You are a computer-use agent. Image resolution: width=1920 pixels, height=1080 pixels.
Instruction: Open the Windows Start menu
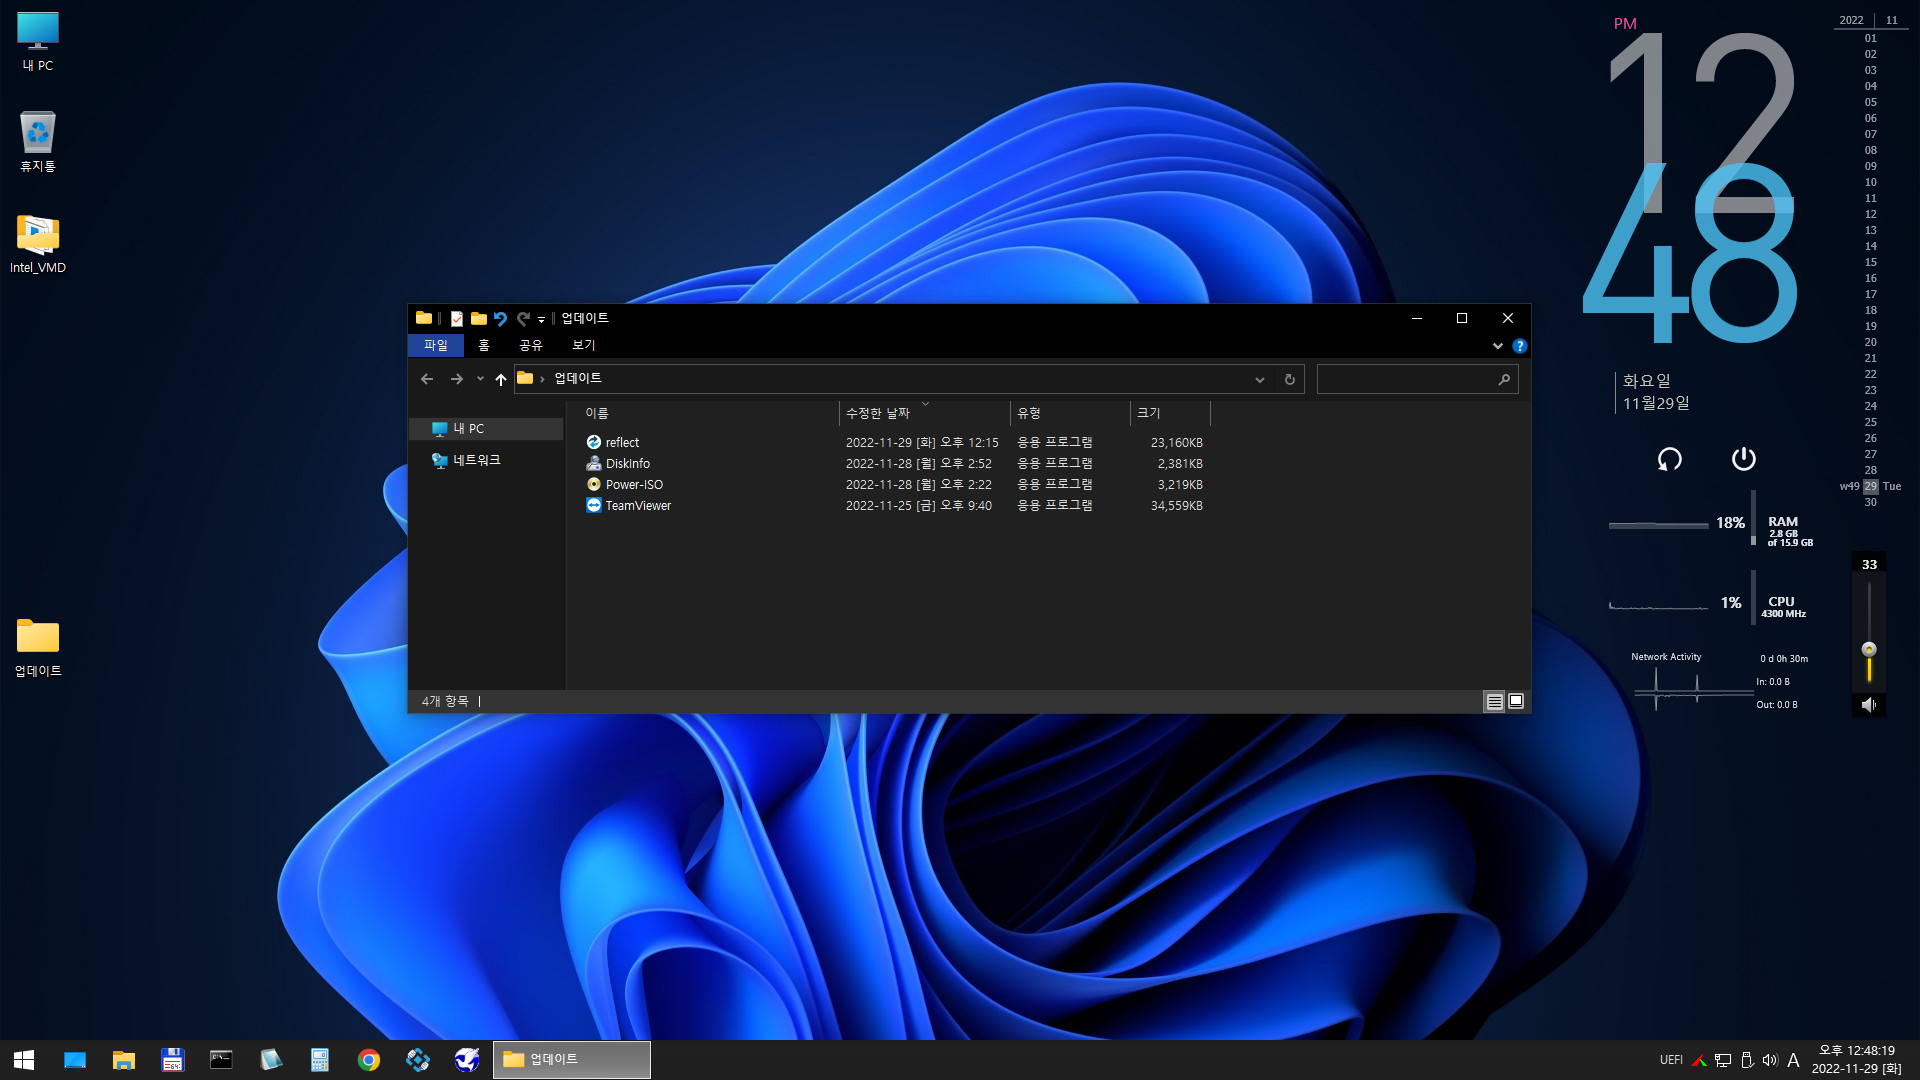pos(24,1060)
